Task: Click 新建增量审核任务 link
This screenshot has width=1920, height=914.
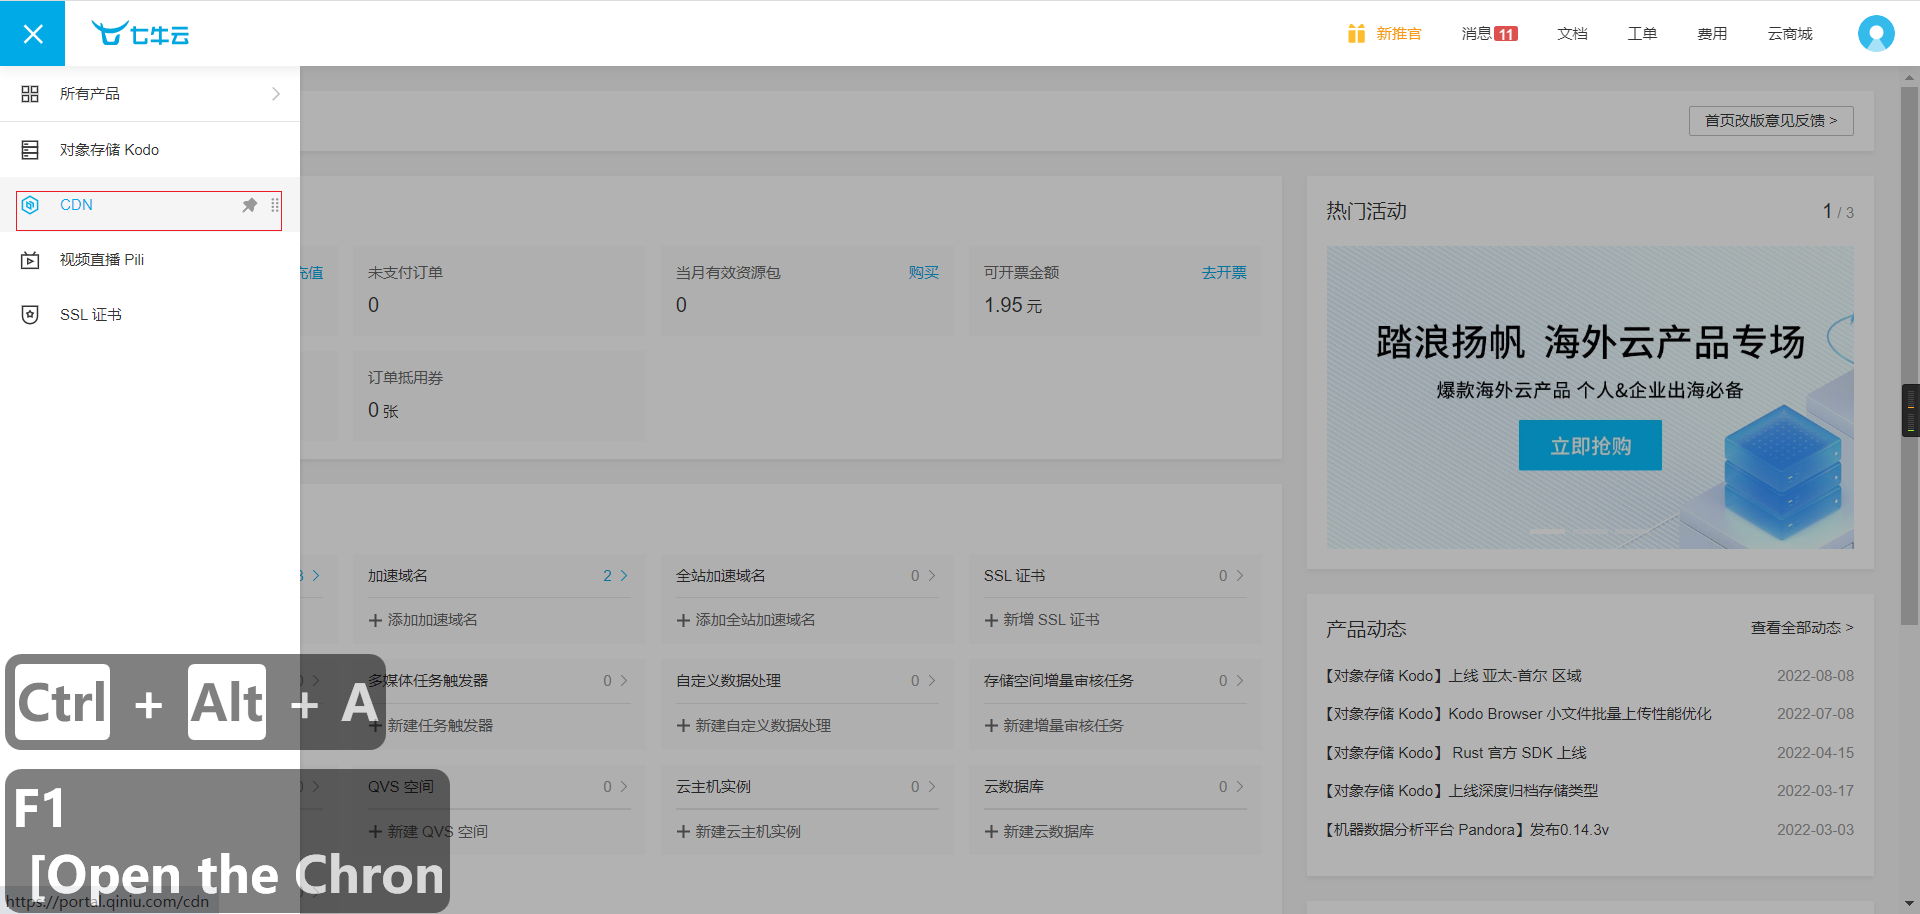Action: point(1063,726)
